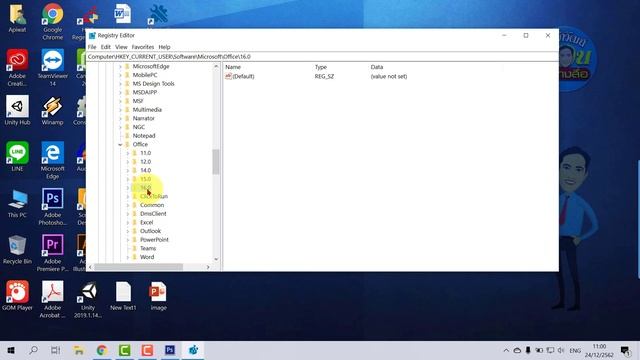Image resolution: width=640 pixels, height=360 pixels.
Task: Expand the Excel key arrow
Action: pos(128,222)
